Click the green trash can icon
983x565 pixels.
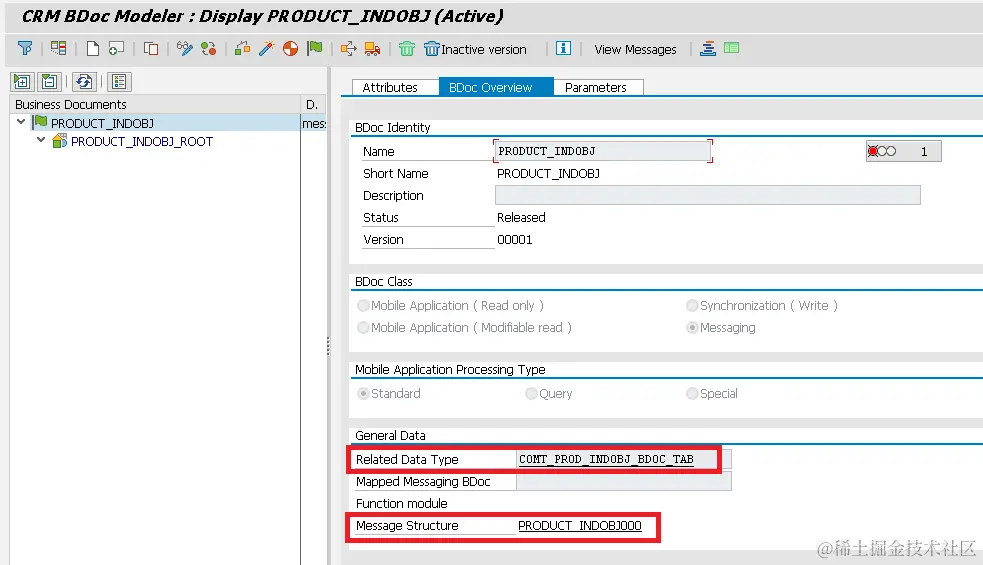pyautogui.click(x=407, y=48)
